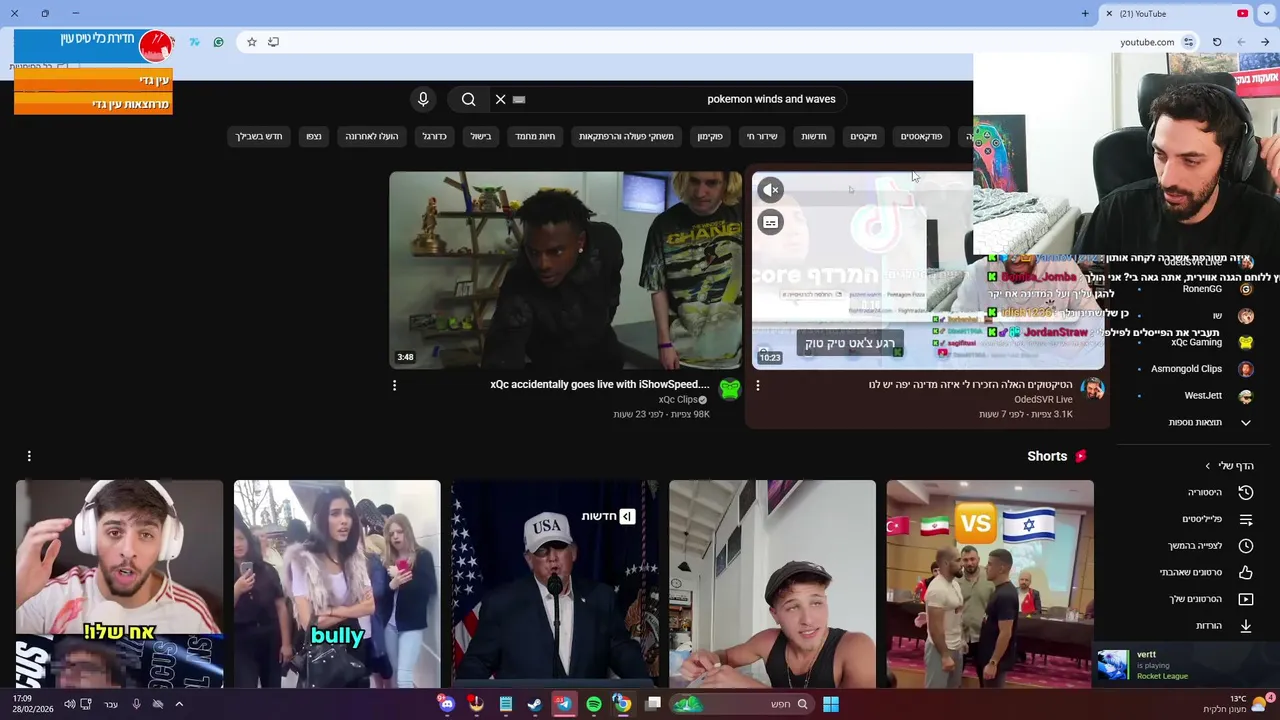
Task: Open Spotify from the taskbar
Action: (594, 704)
